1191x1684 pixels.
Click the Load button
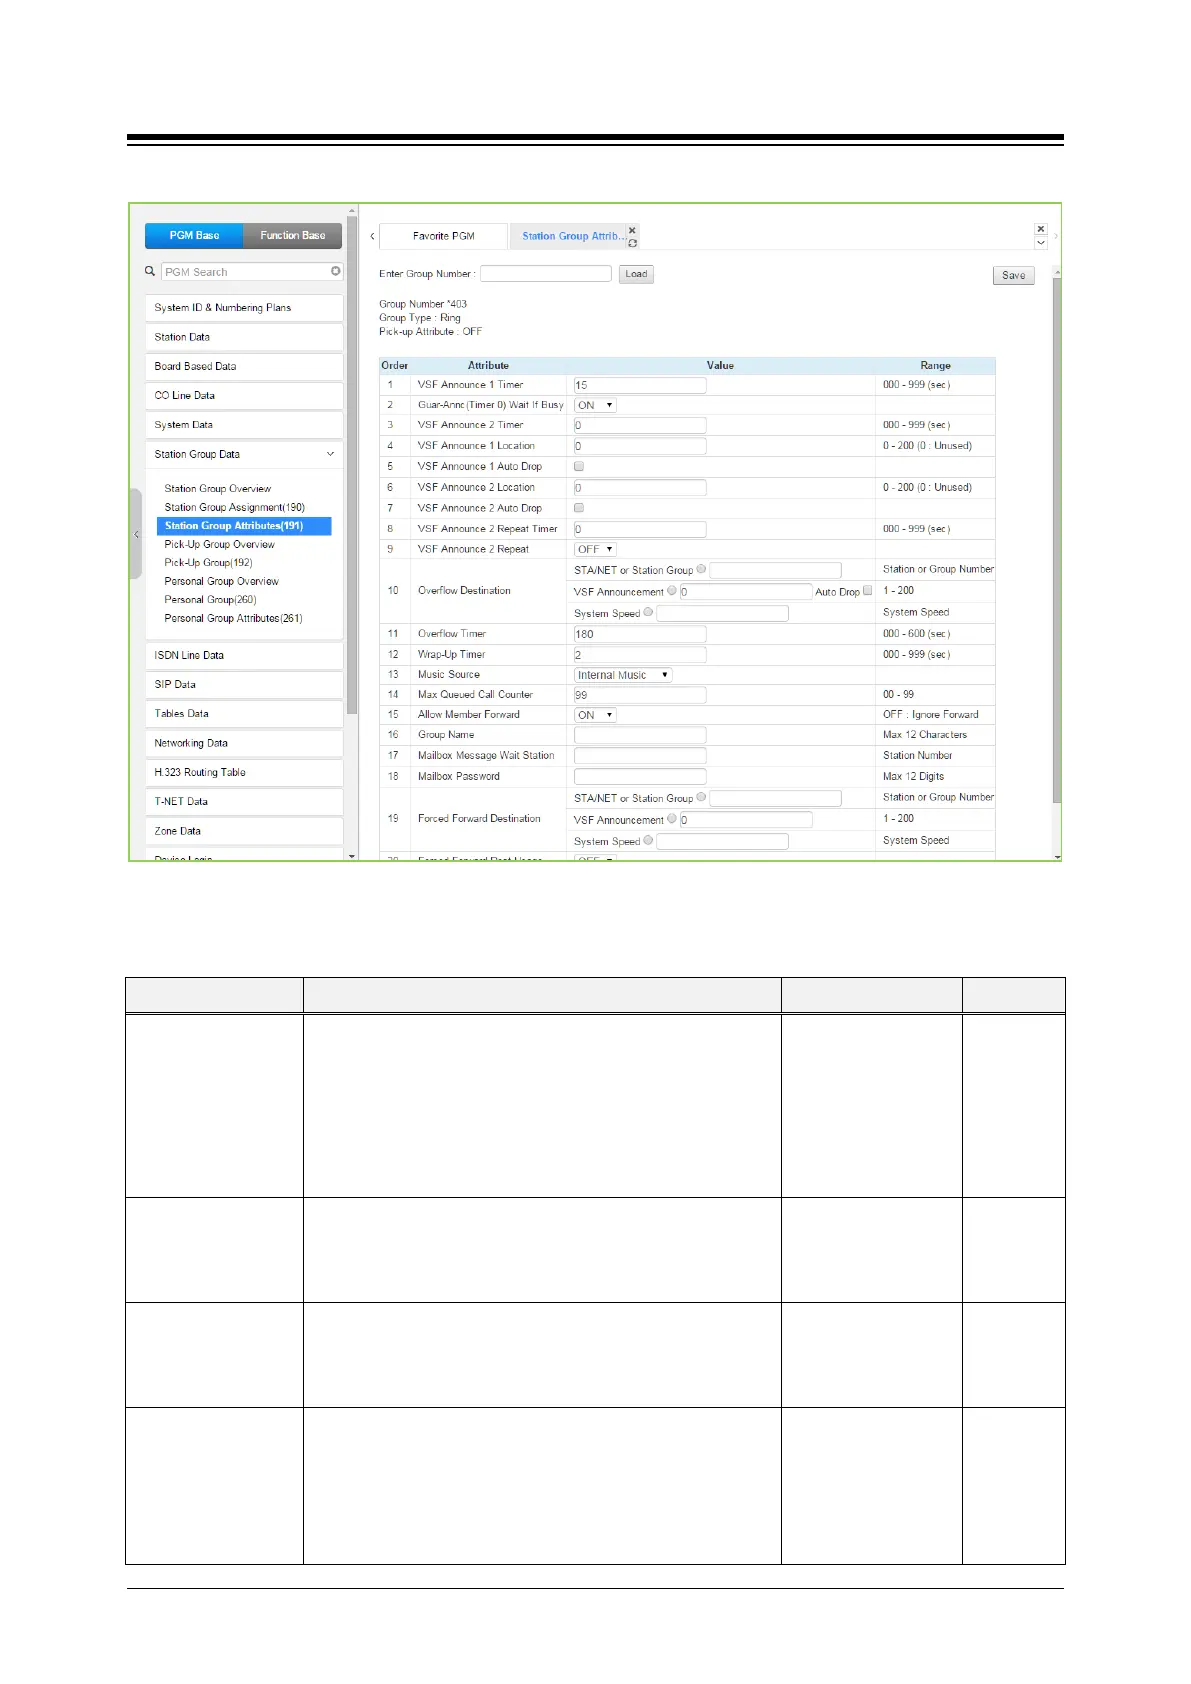636,274
